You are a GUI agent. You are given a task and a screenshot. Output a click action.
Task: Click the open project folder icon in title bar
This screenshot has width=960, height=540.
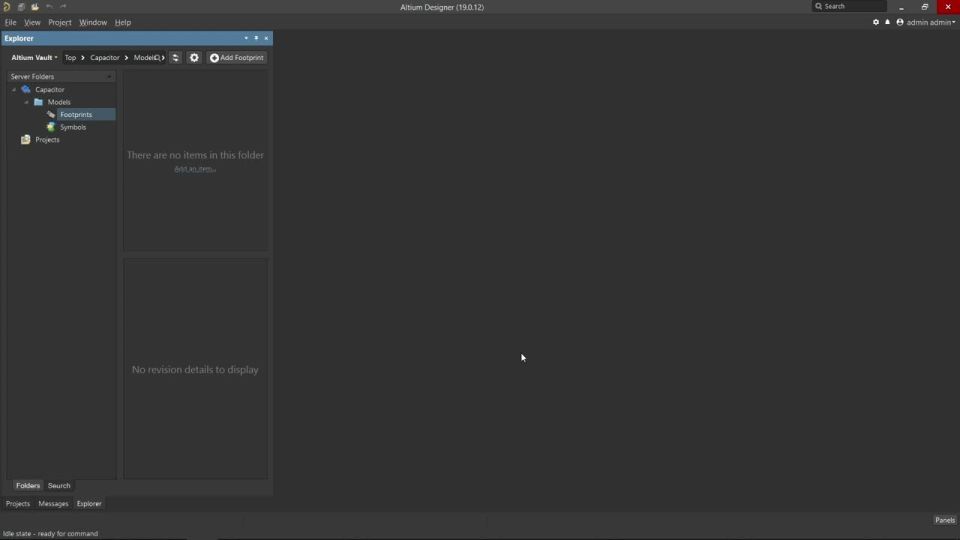35,7
